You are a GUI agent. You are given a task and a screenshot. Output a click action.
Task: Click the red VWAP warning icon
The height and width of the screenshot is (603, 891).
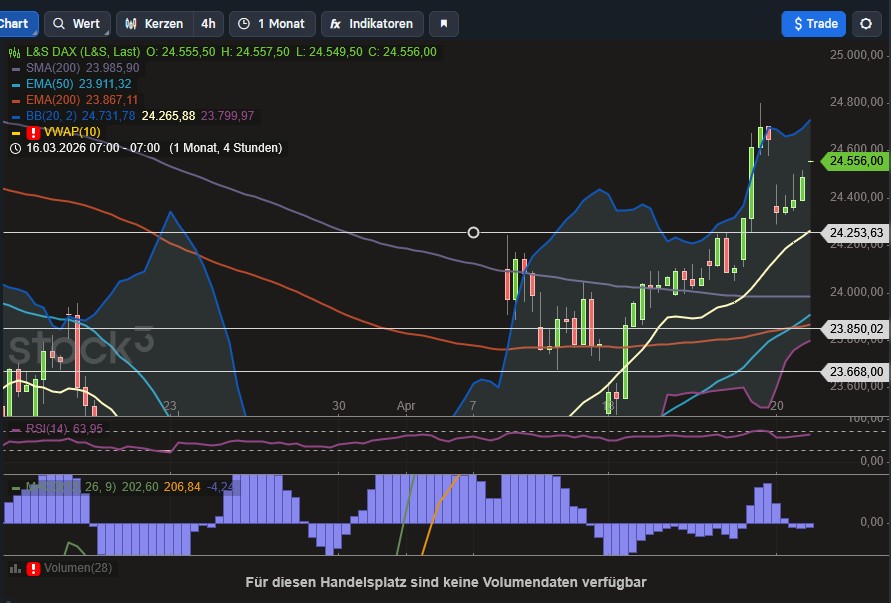tap(34, 132)
